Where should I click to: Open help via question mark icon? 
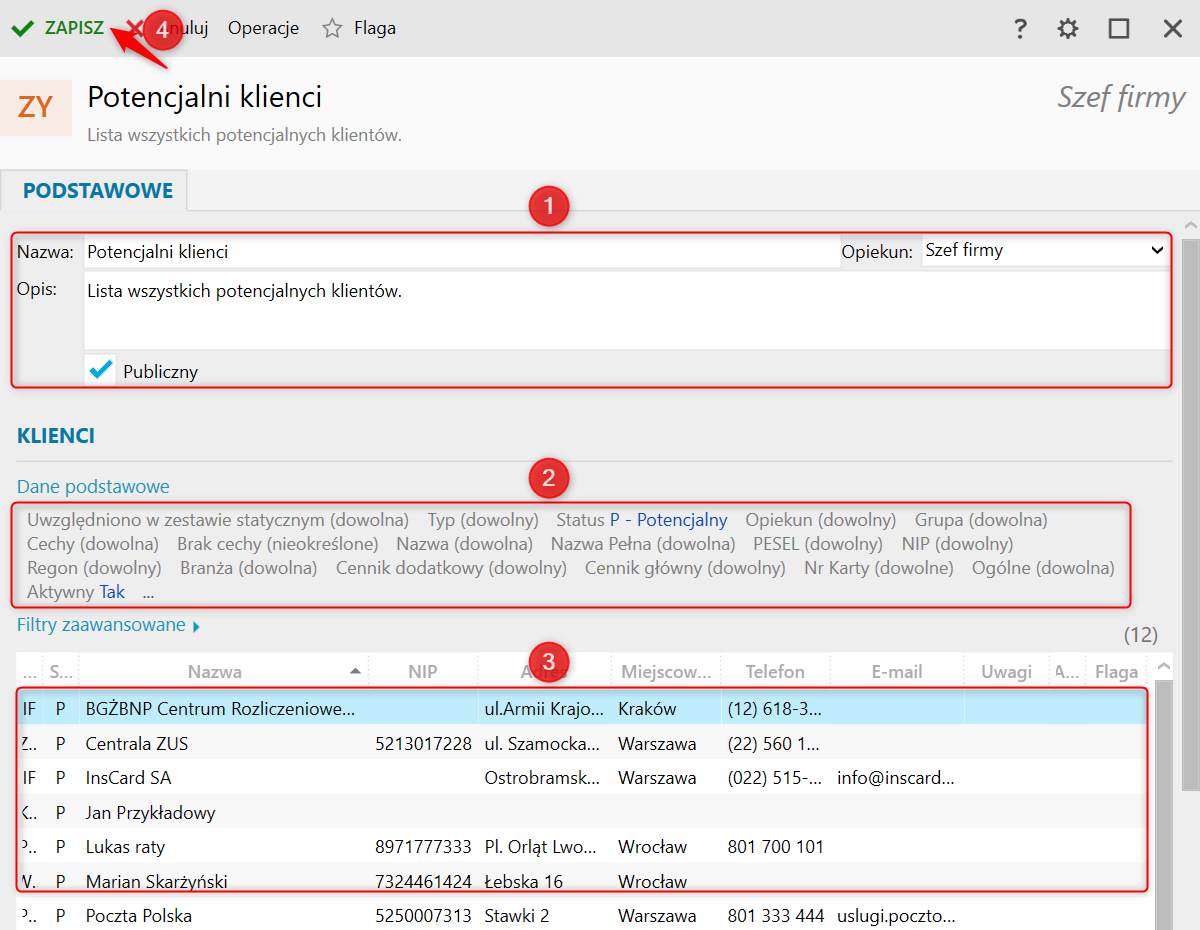click(x=1020, y=28)
